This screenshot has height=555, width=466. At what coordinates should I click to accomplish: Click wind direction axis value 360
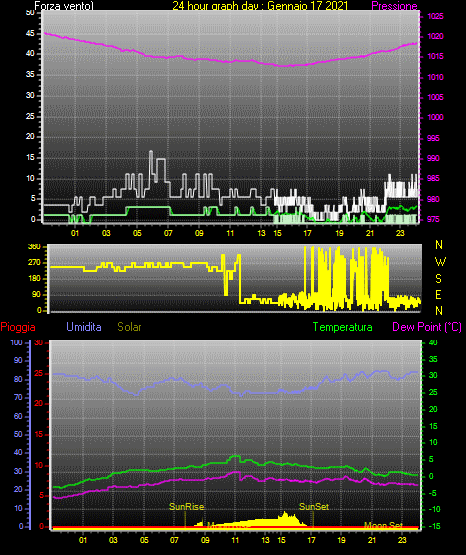pyautogui.click(x=34, y=247)
